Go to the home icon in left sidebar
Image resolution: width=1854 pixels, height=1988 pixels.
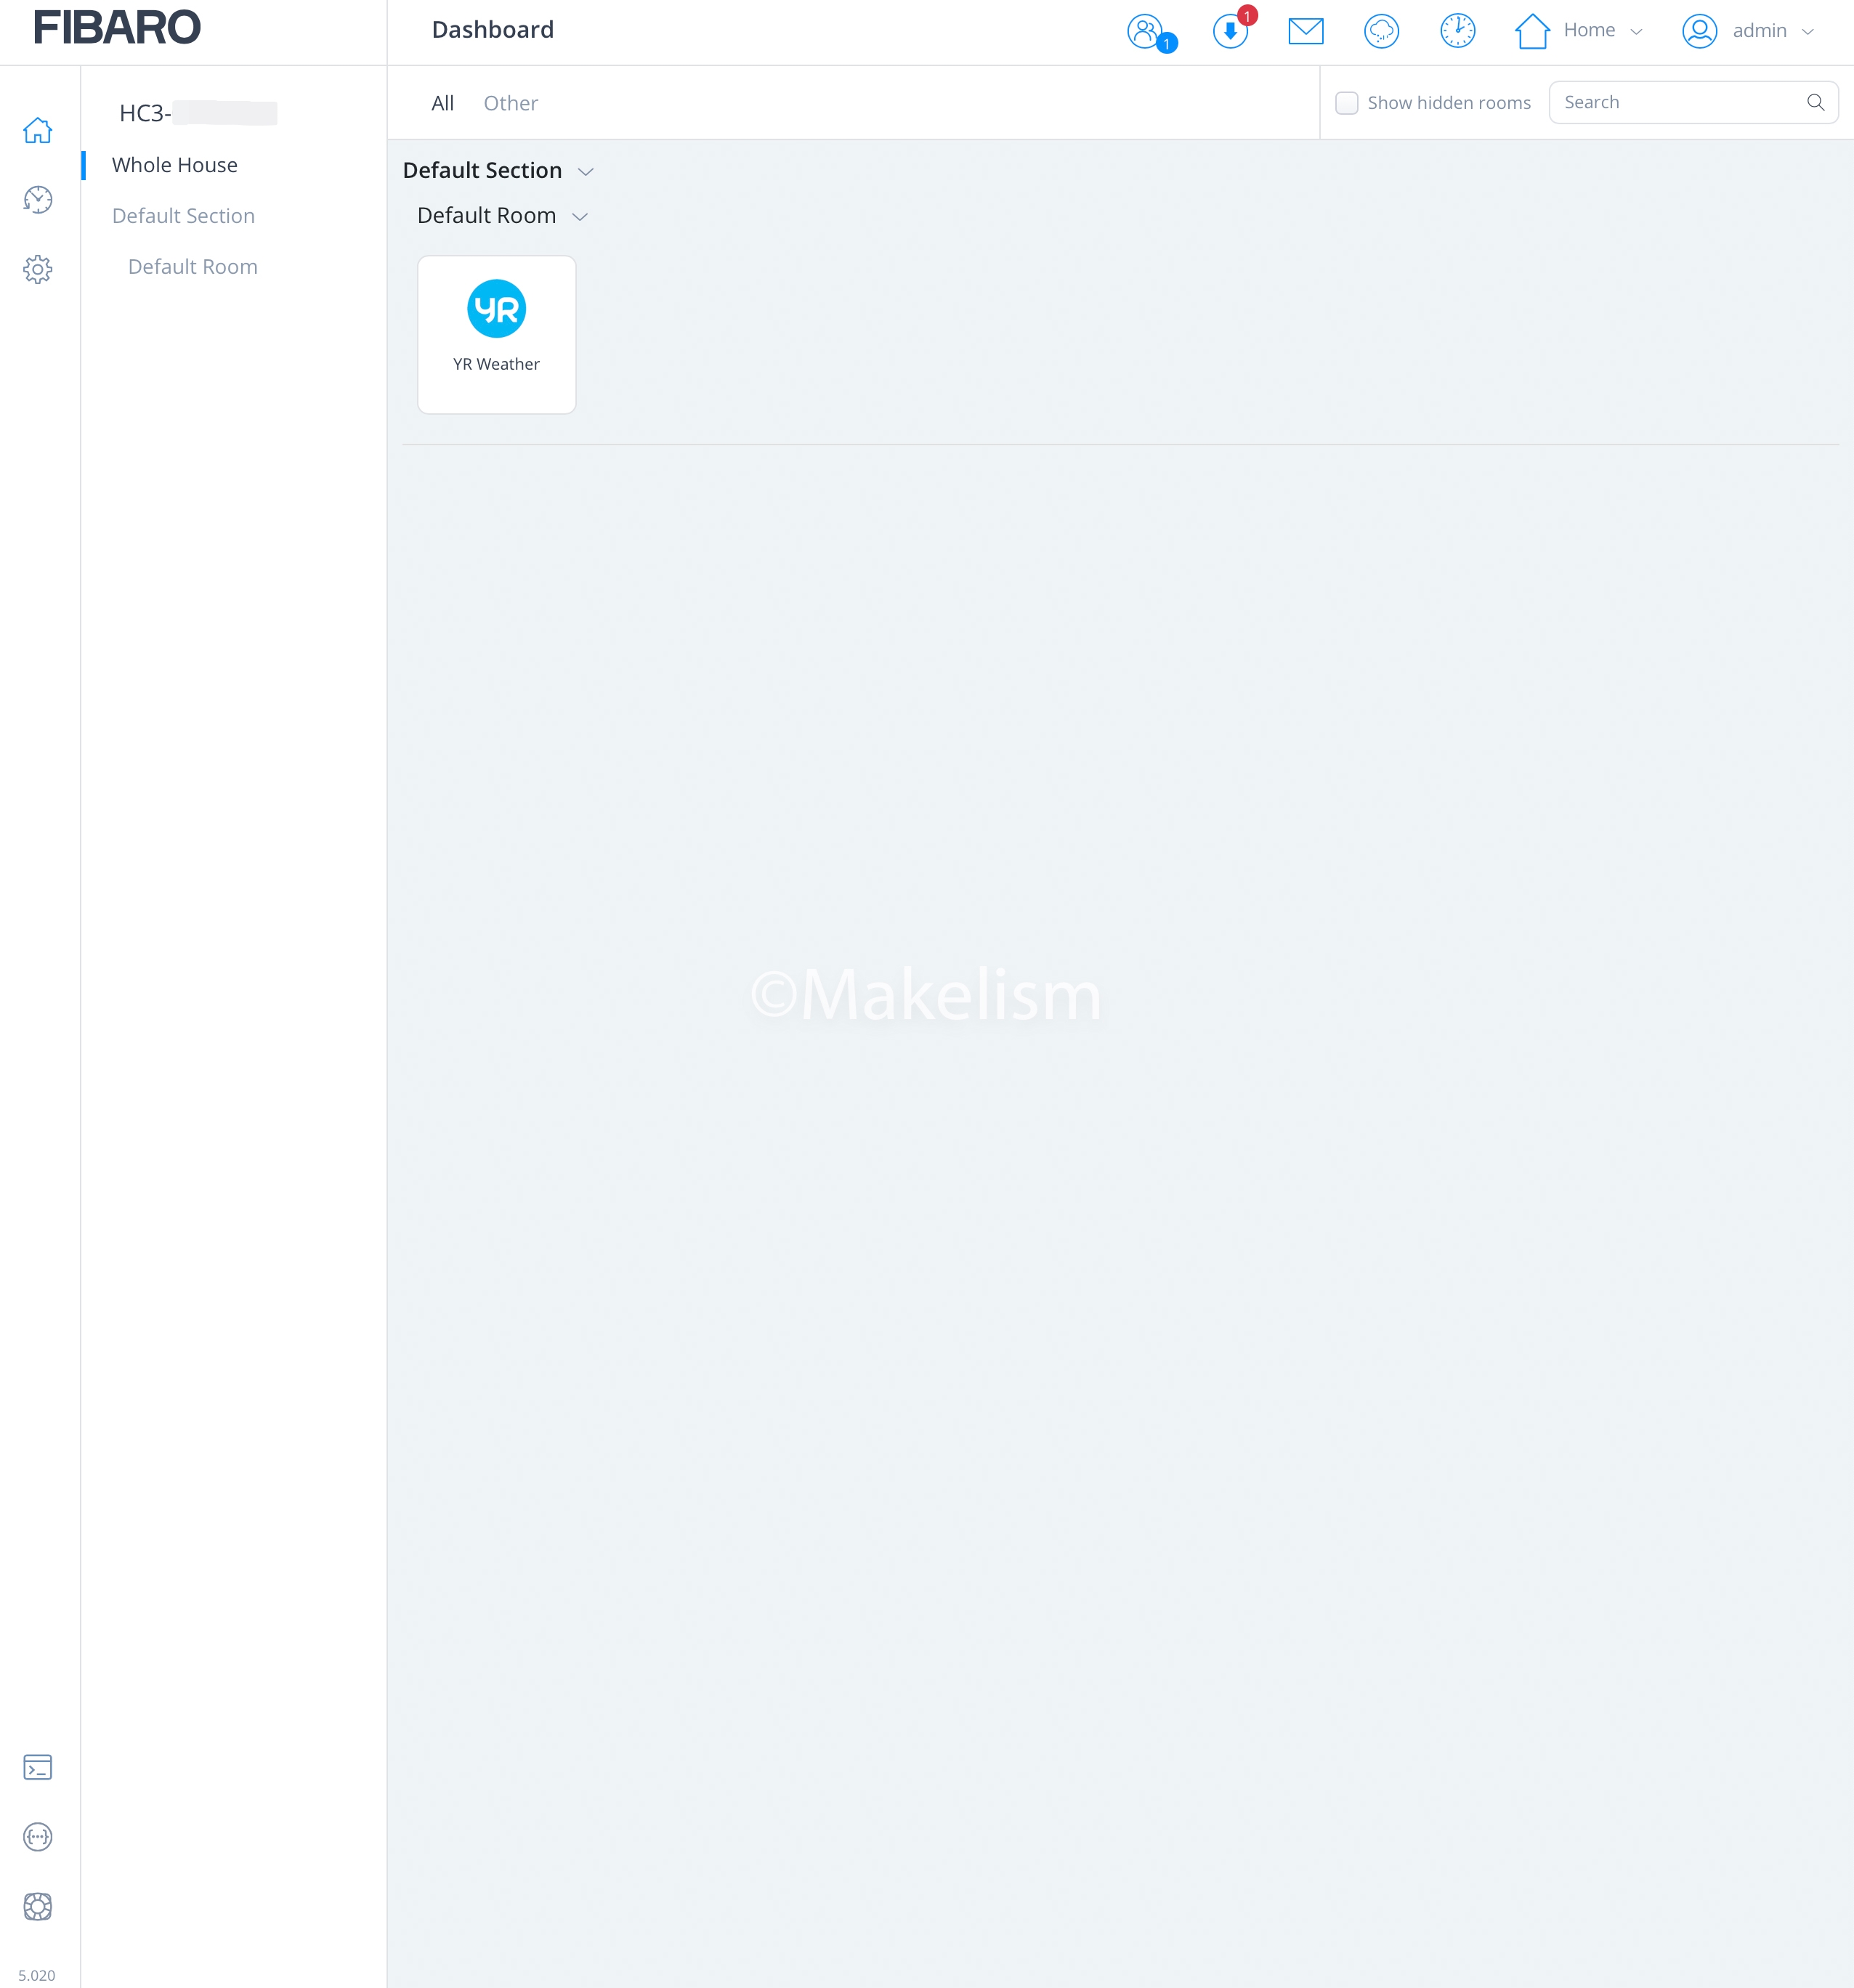click(x=38, y=130)
